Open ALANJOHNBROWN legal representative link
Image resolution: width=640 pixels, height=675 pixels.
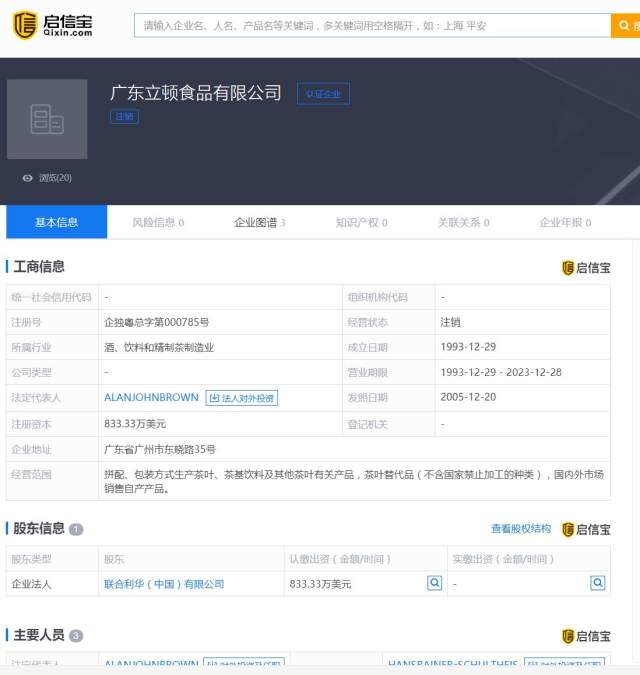tap(151, 397)
